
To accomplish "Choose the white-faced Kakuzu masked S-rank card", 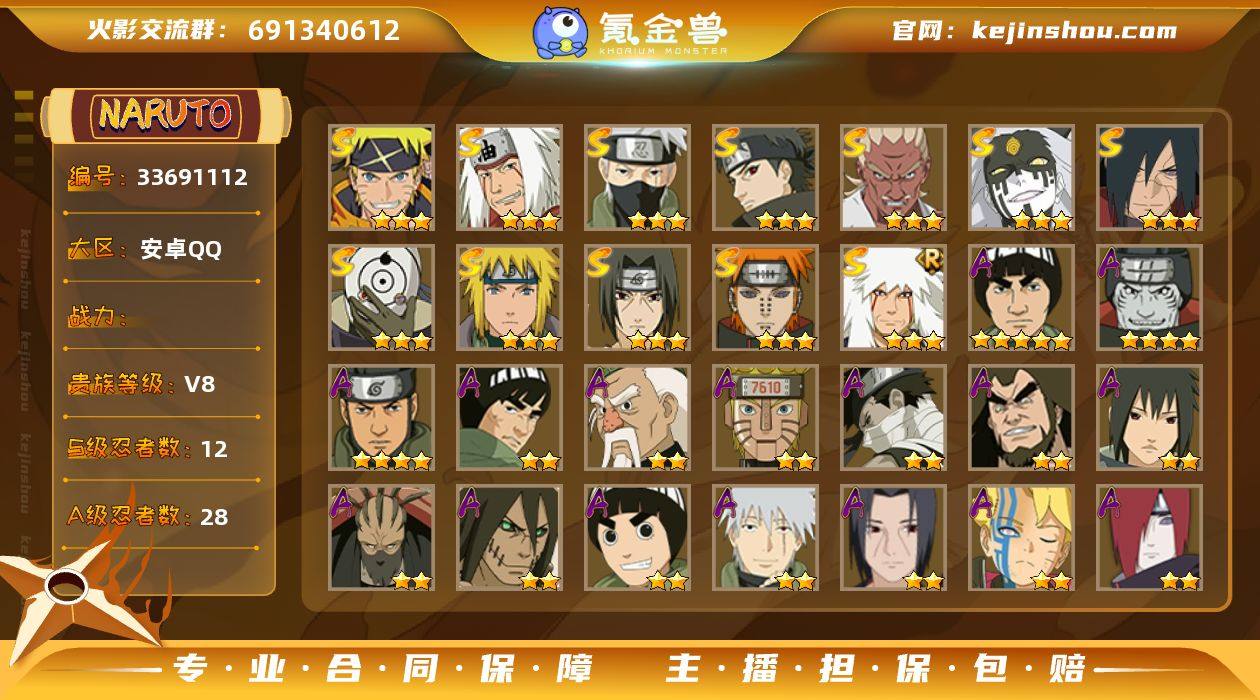I will (1021, 178).
